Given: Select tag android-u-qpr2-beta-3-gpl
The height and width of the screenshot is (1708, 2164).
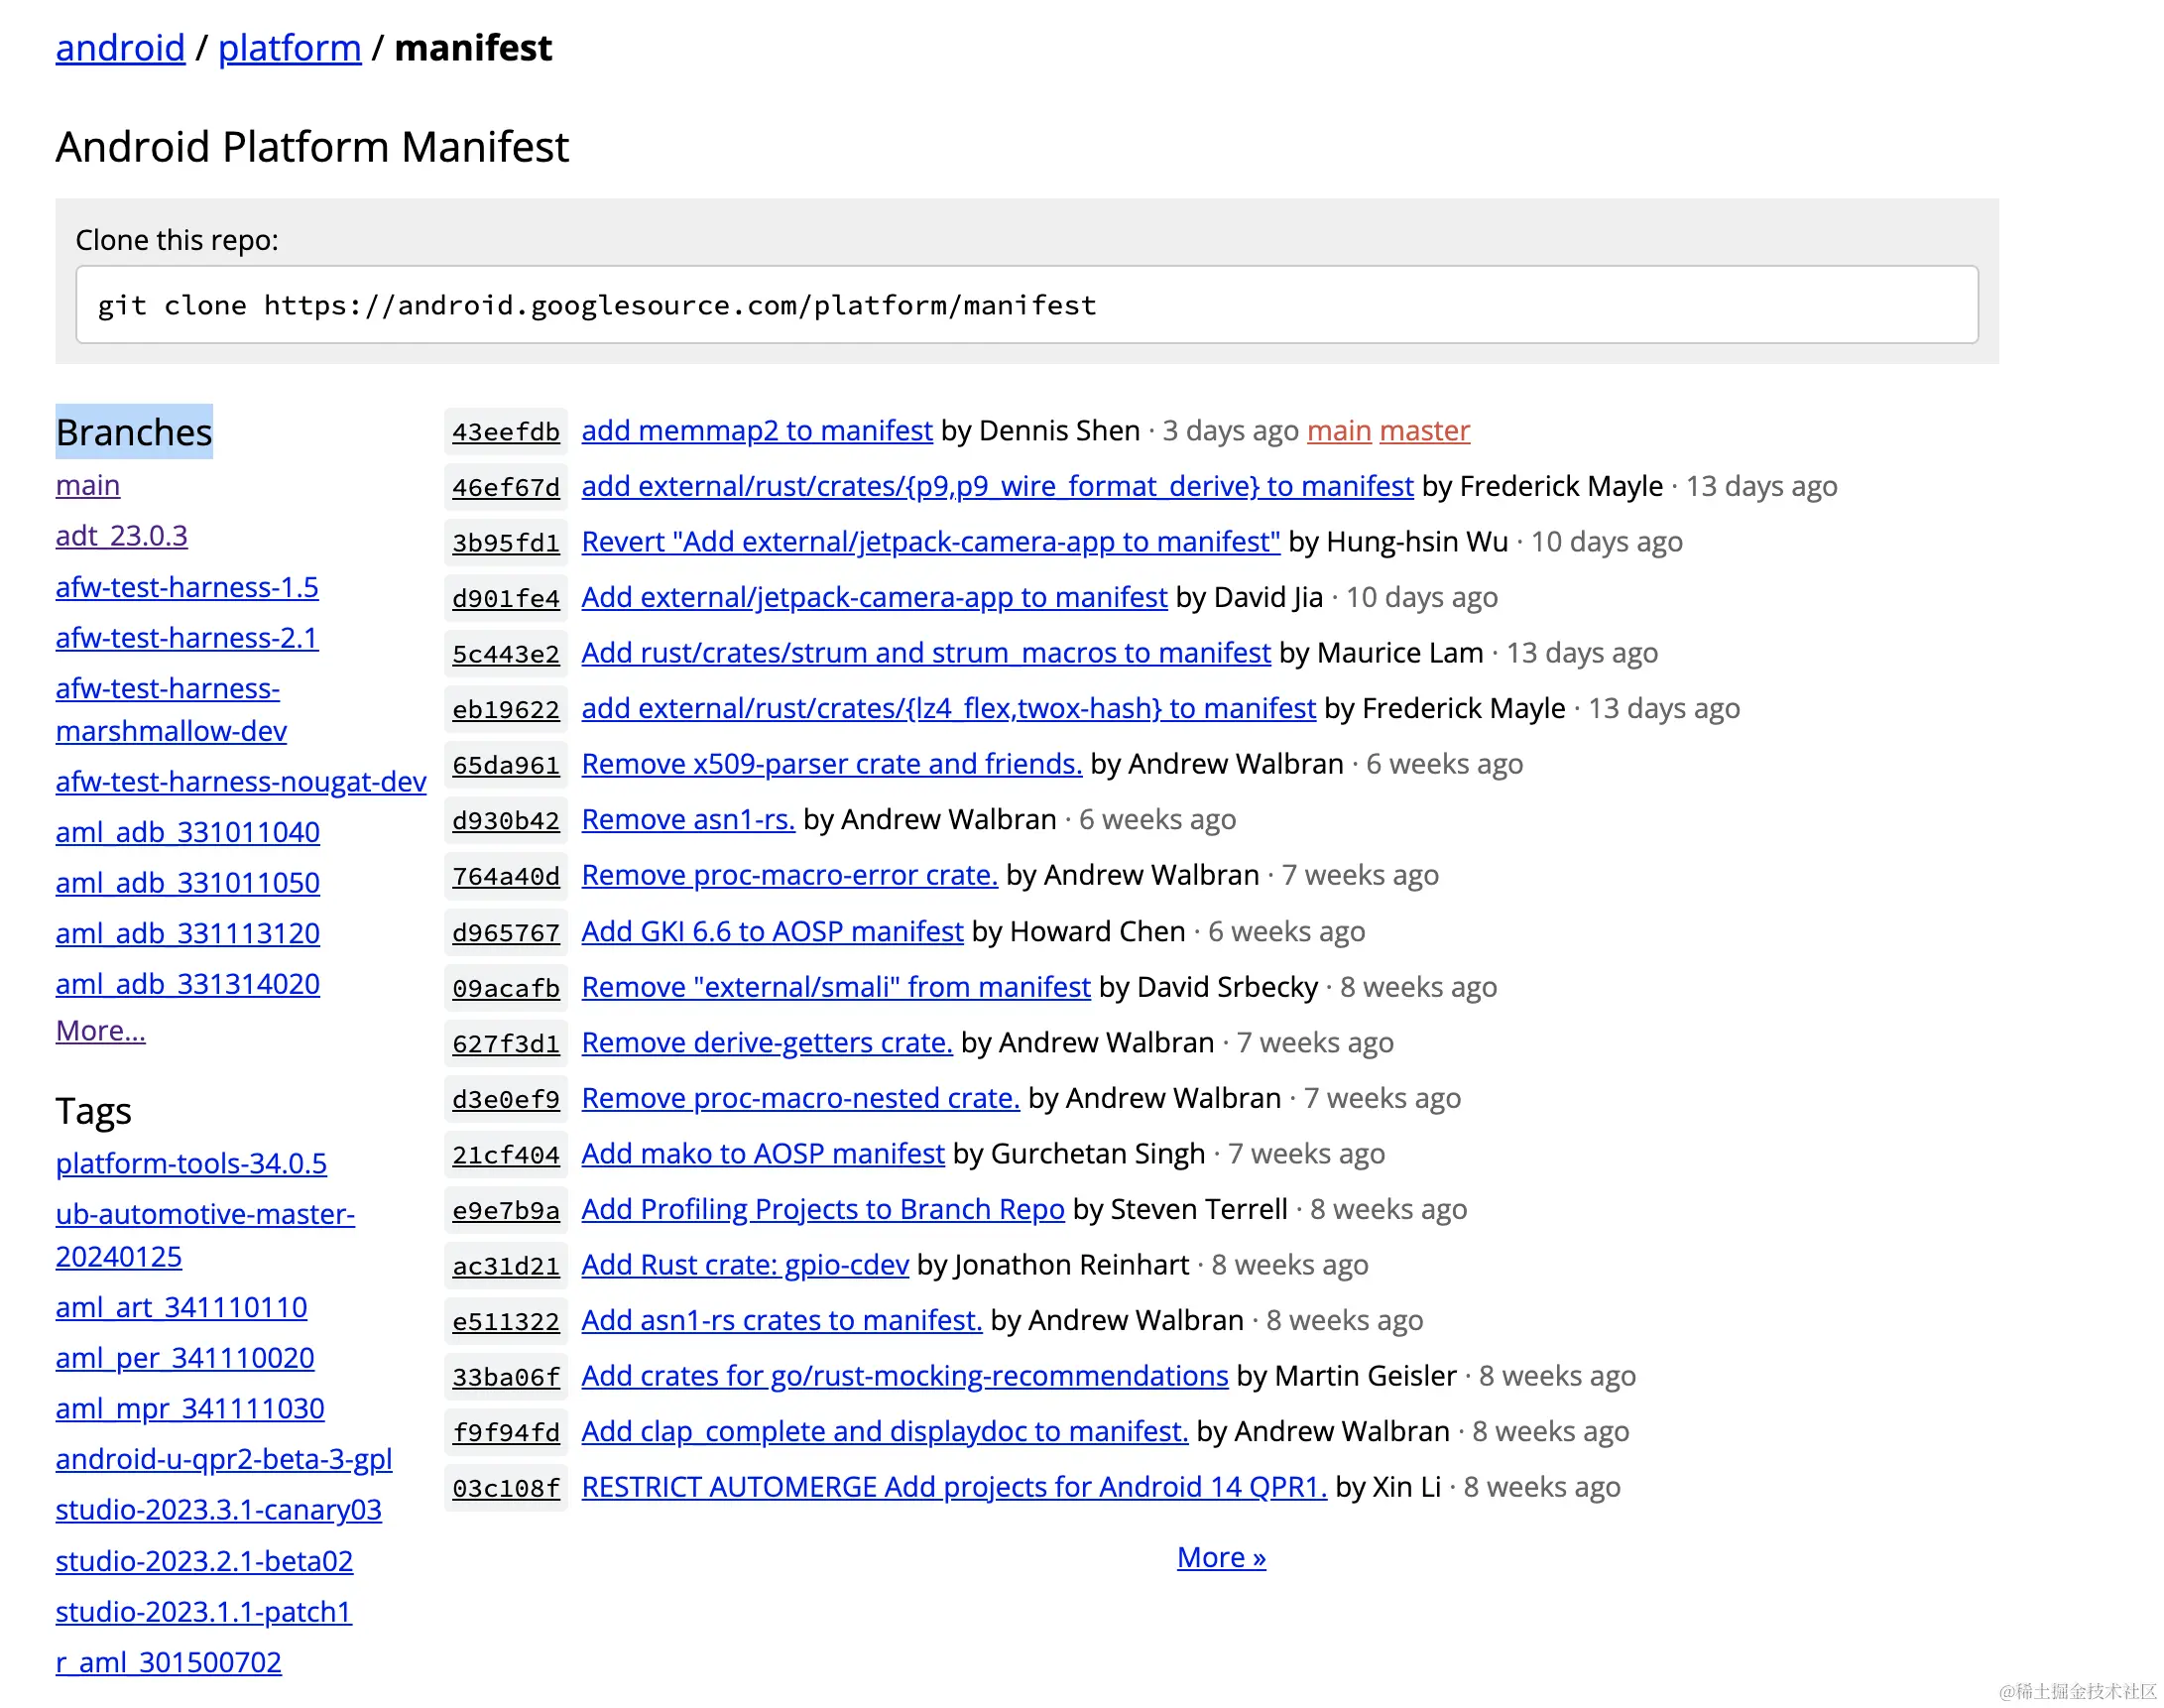Looking at the screenshot, I should pos(223,1460).
